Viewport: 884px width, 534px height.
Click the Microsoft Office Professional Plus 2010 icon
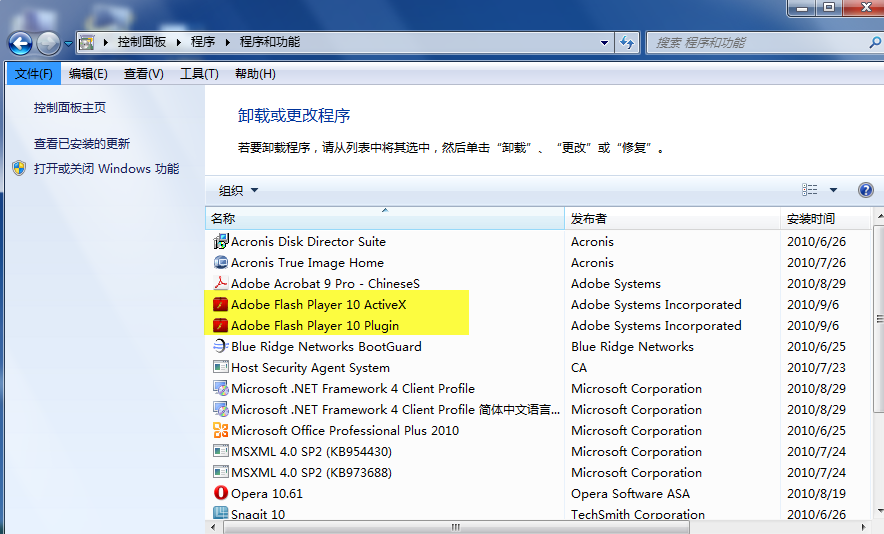[221, 430]
